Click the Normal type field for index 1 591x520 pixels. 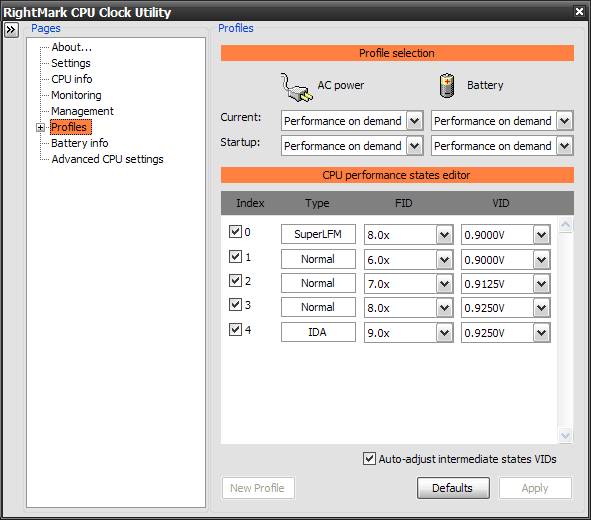318,259
